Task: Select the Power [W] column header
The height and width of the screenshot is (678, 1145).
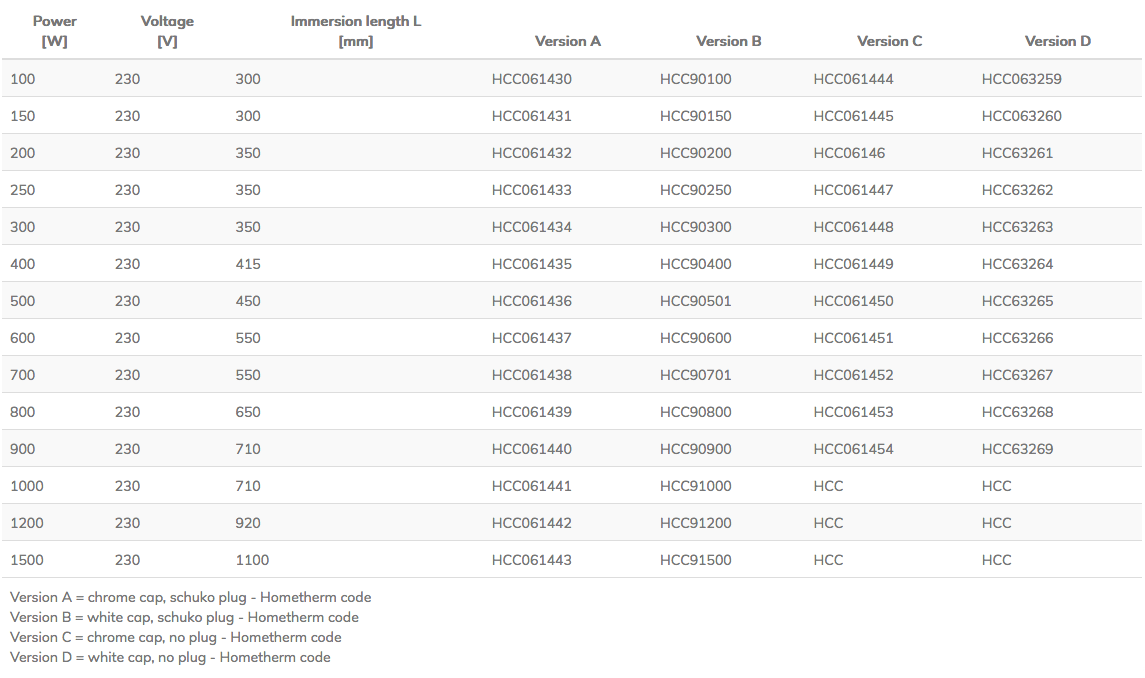Action: coord(56,29)
